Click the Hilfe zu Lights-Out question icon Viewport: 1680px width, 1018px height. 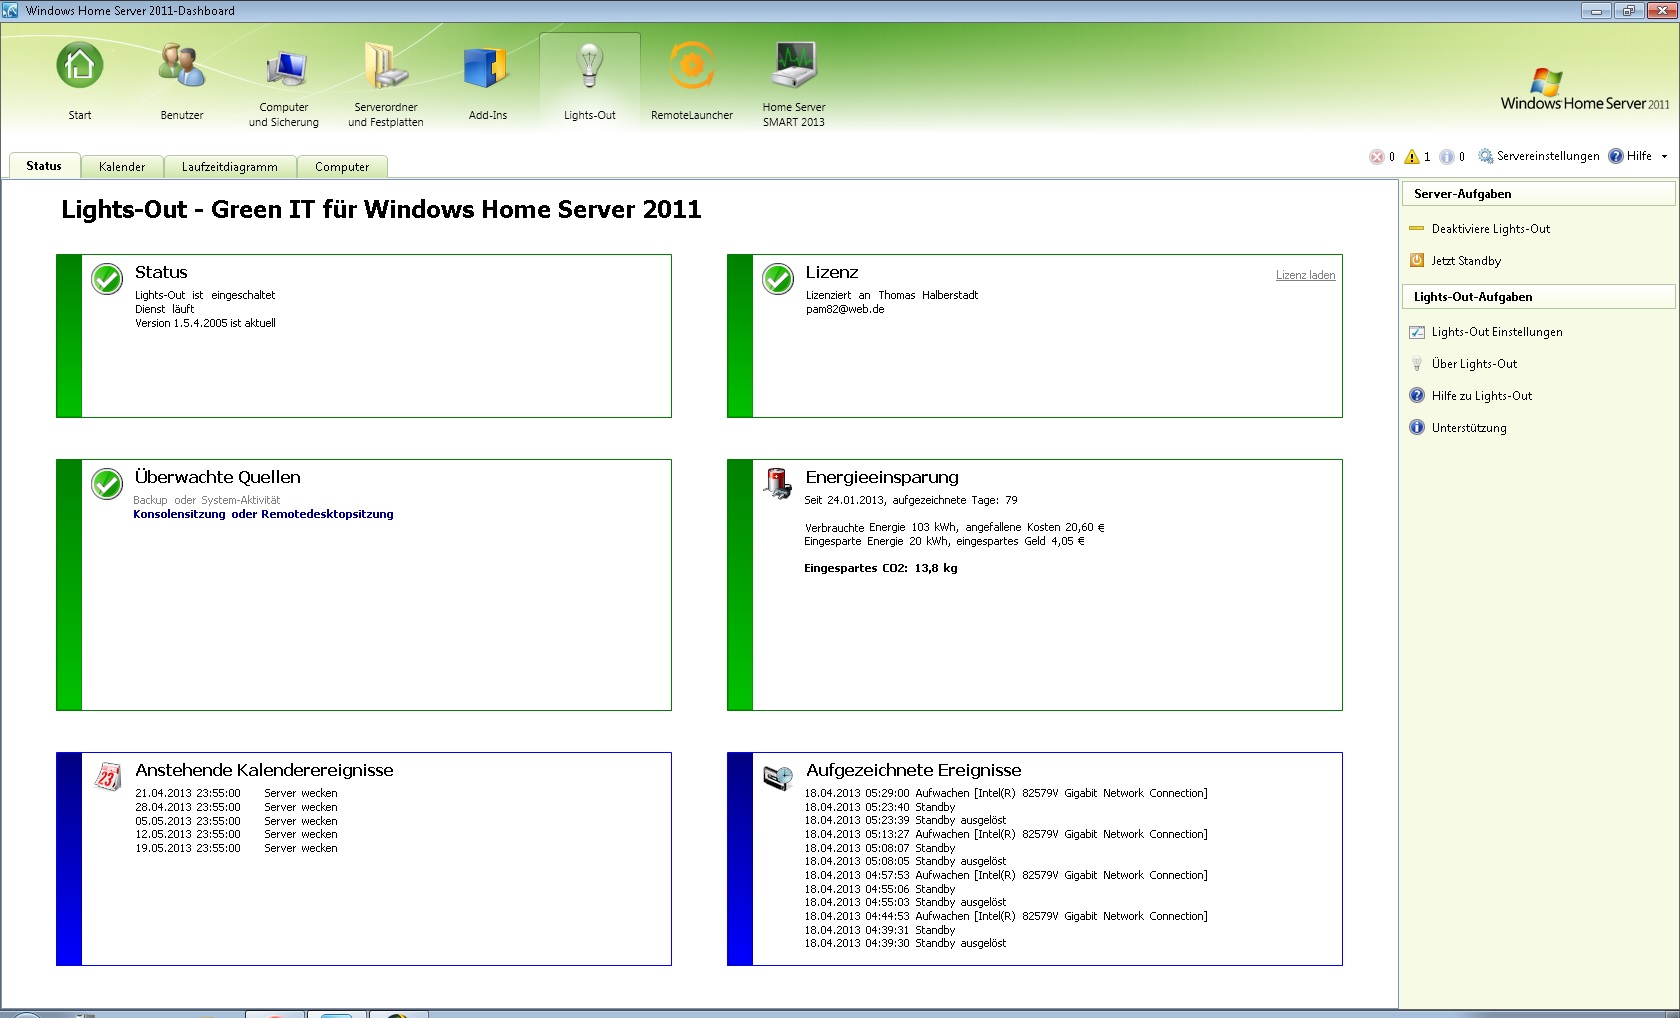(x=1417, y=396)
